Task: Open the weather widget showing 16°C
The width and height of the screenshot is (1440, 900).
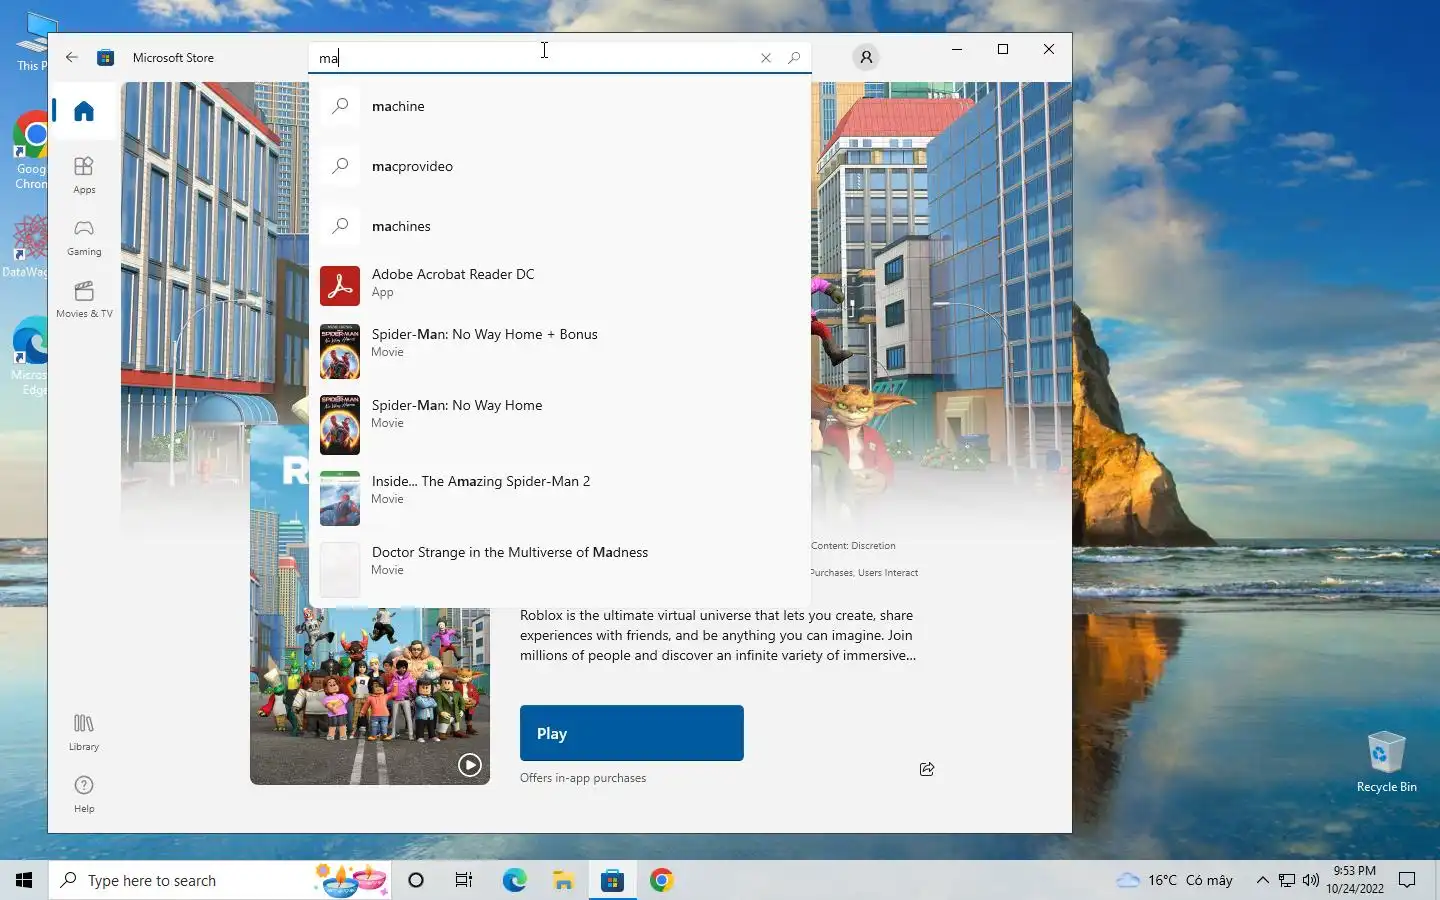Action: [x=1175, y=880]
